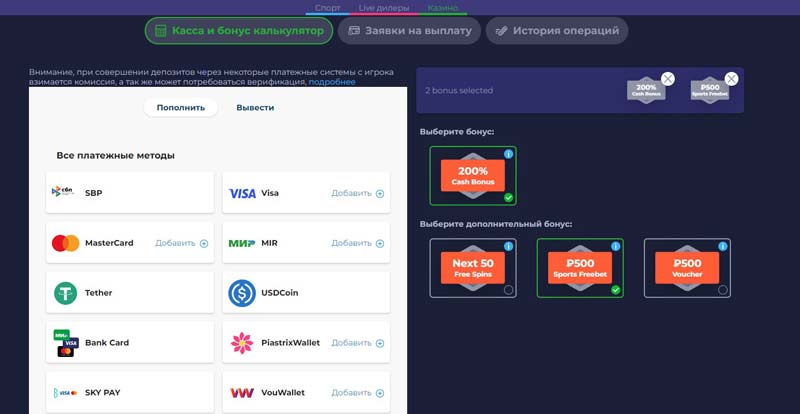Remove P500 Sports Freebet from selected bonuses
Viewport: 800px width, 414px height.
coord(731,79)
